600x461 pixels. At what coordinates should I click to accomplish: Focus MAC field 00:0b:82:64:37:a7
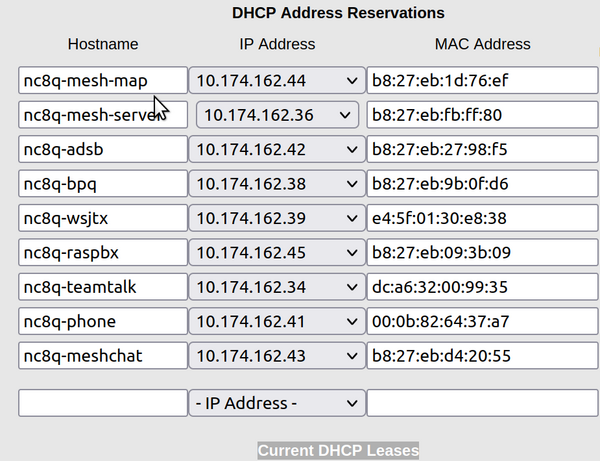pos(483,321)
